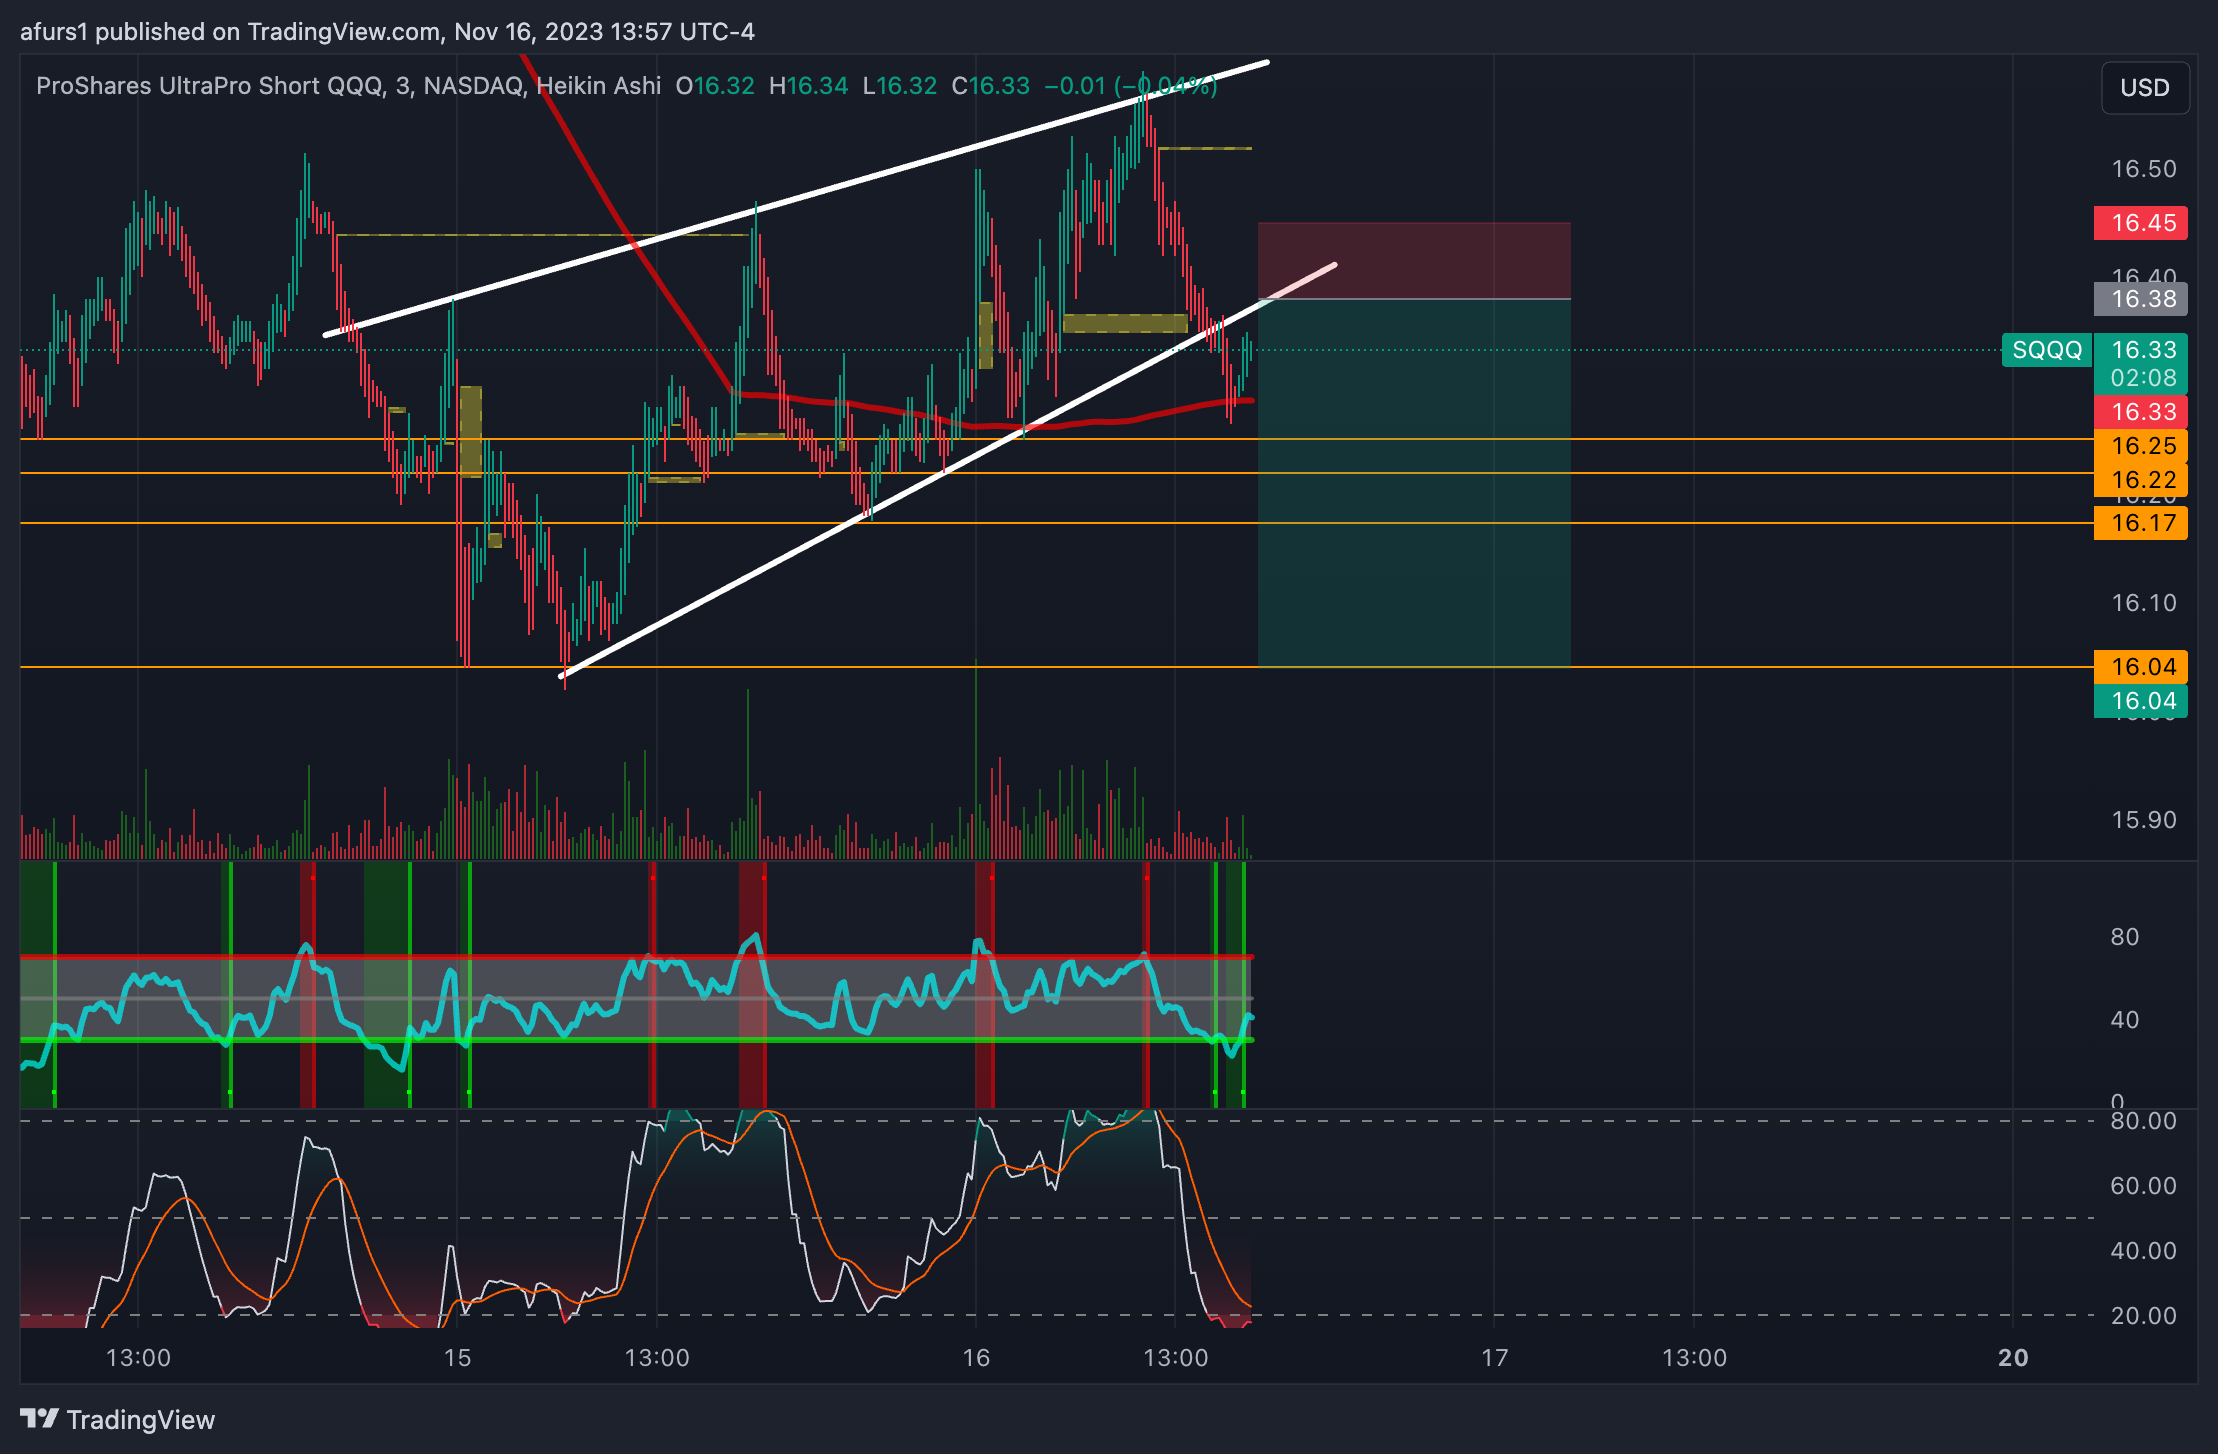Viewport: 2218px width, 1454px height.
Task: Click the date label 20 on time axis
Action: [2013, 1358]
